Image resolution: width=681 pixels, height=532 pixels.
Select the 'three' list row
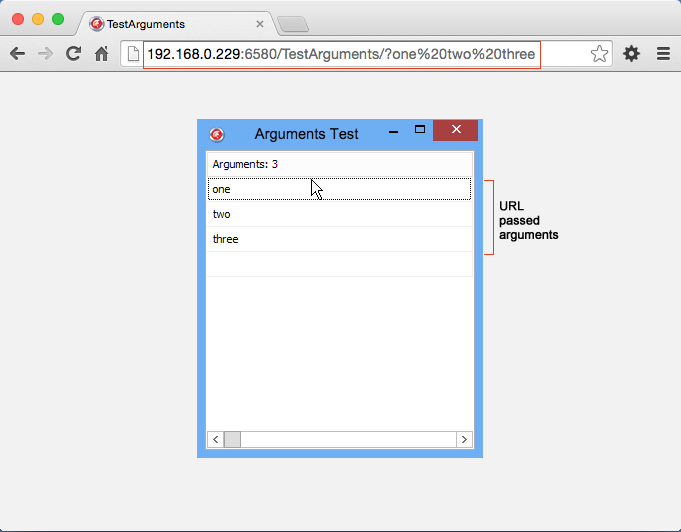(x=339, y=239)
